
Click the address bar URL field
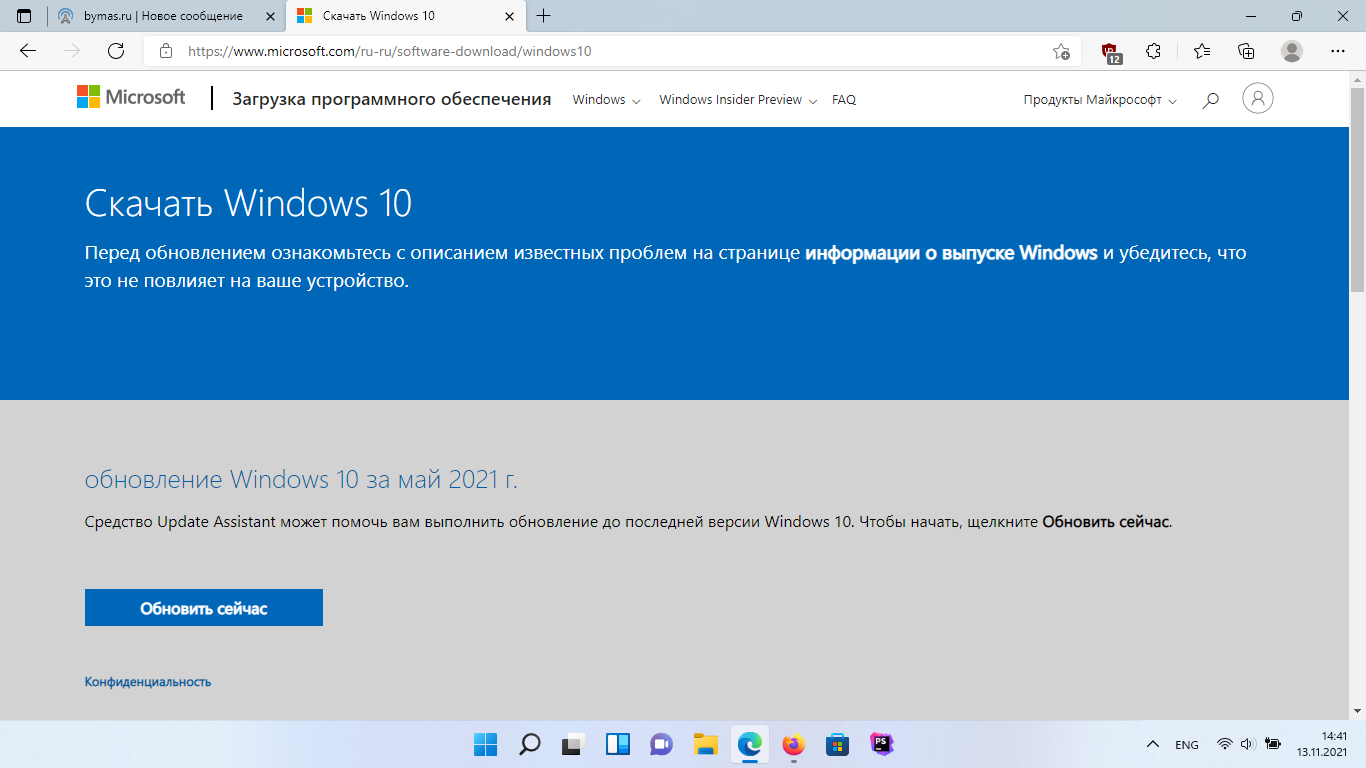[x=600, y=51]
